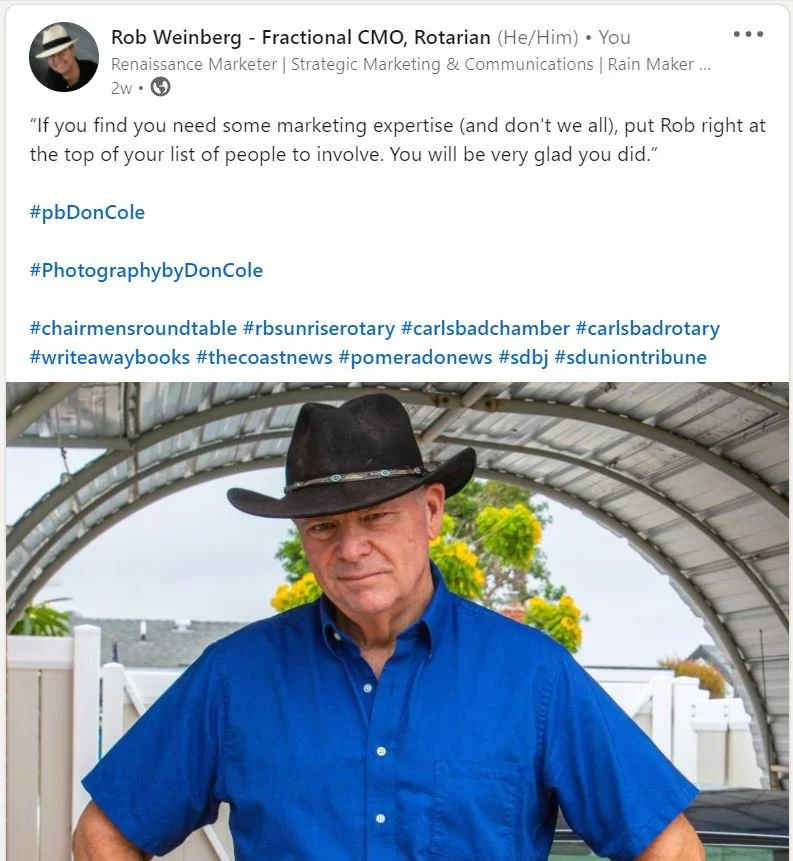
Task: Select the #sdbj hashtag
Action: point(523,357)
